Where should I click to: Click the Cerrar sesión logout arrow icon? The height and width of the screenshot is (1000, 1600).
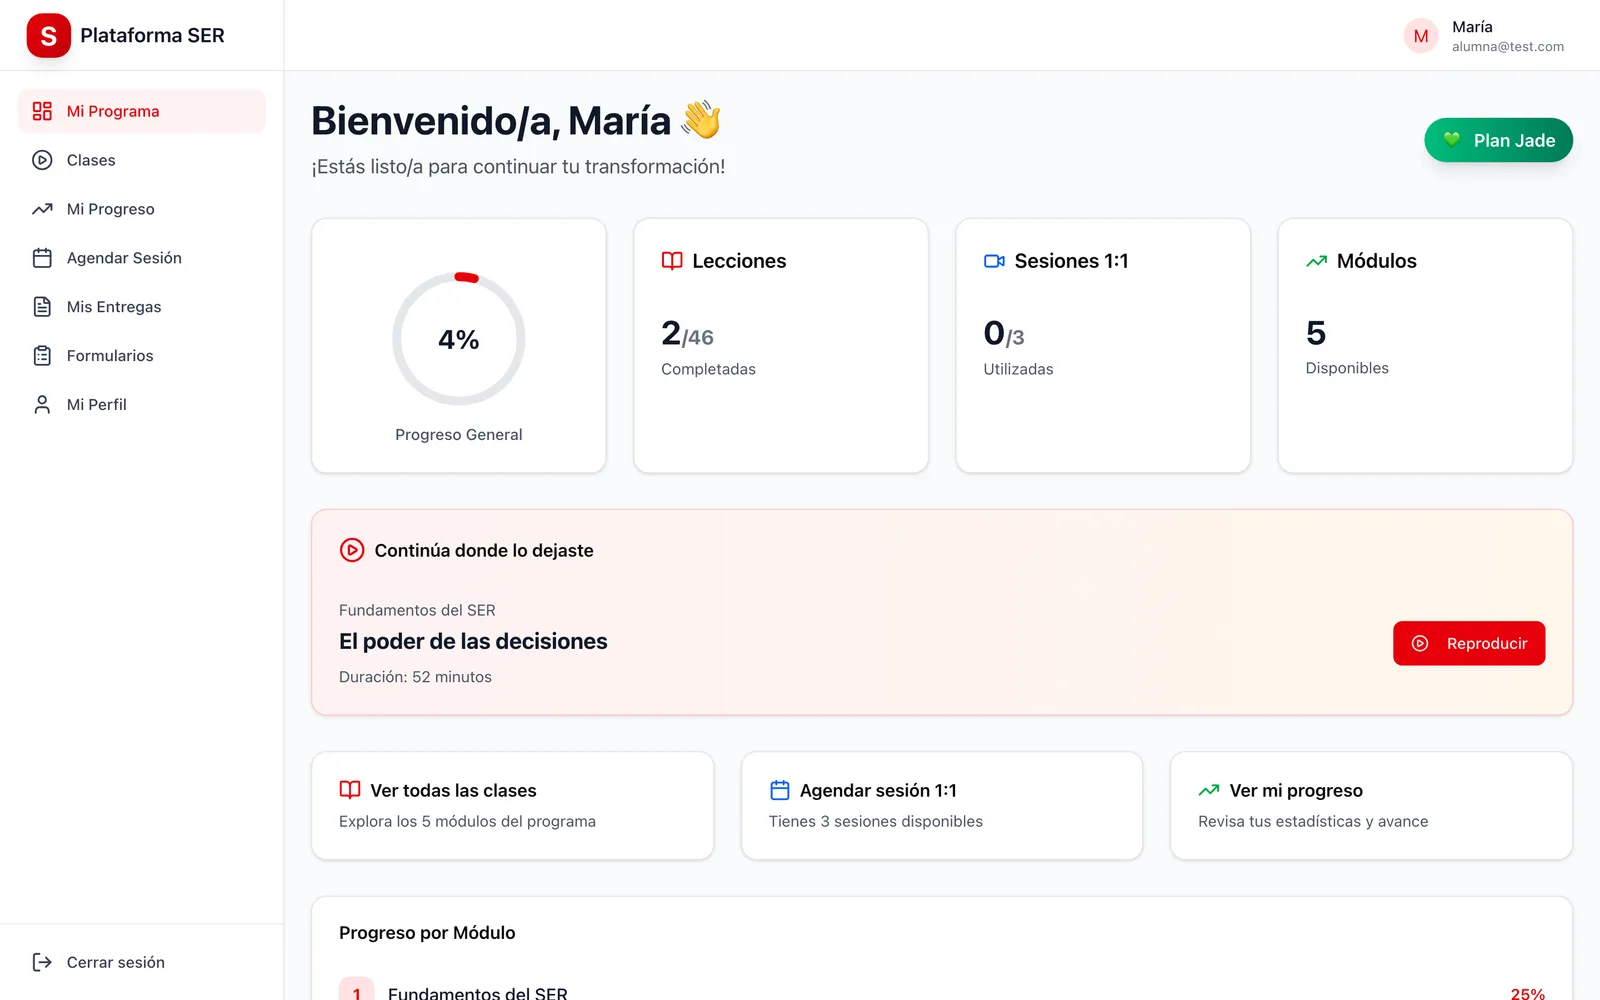click(x=42, y=962)
